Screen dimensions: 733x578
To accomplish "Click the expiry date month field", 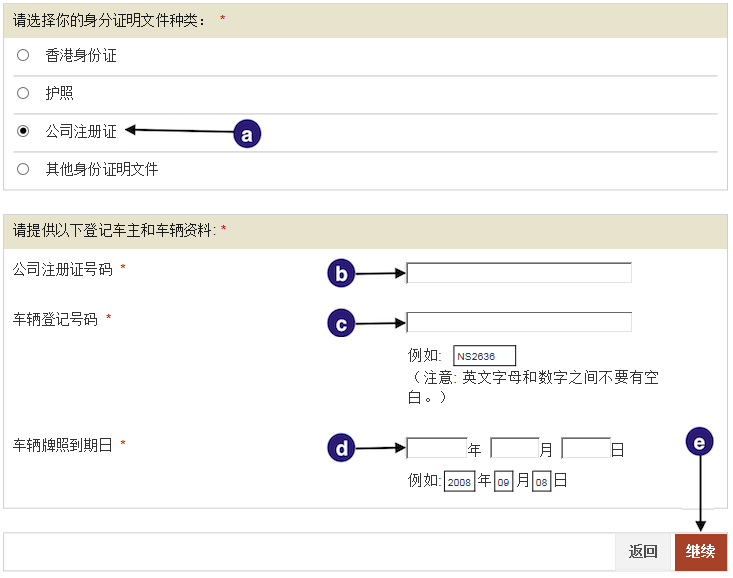I will (515, 448).
